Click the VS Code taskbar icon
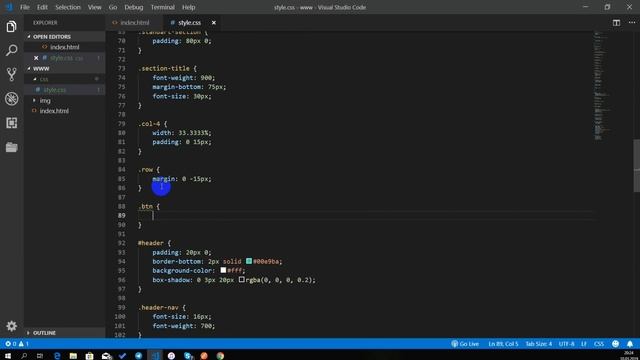 155,356
